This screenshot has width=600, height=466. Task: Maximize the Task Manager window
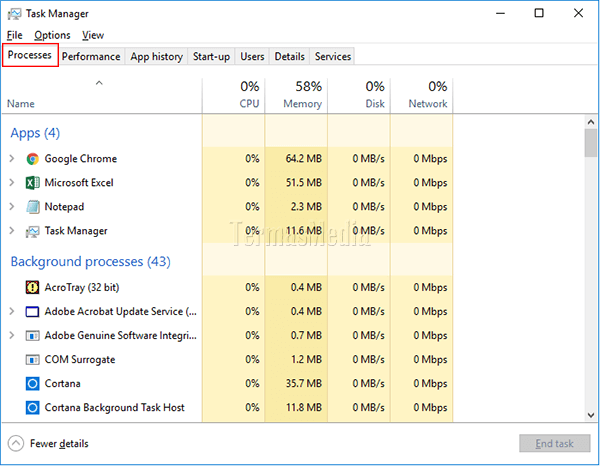539,13
